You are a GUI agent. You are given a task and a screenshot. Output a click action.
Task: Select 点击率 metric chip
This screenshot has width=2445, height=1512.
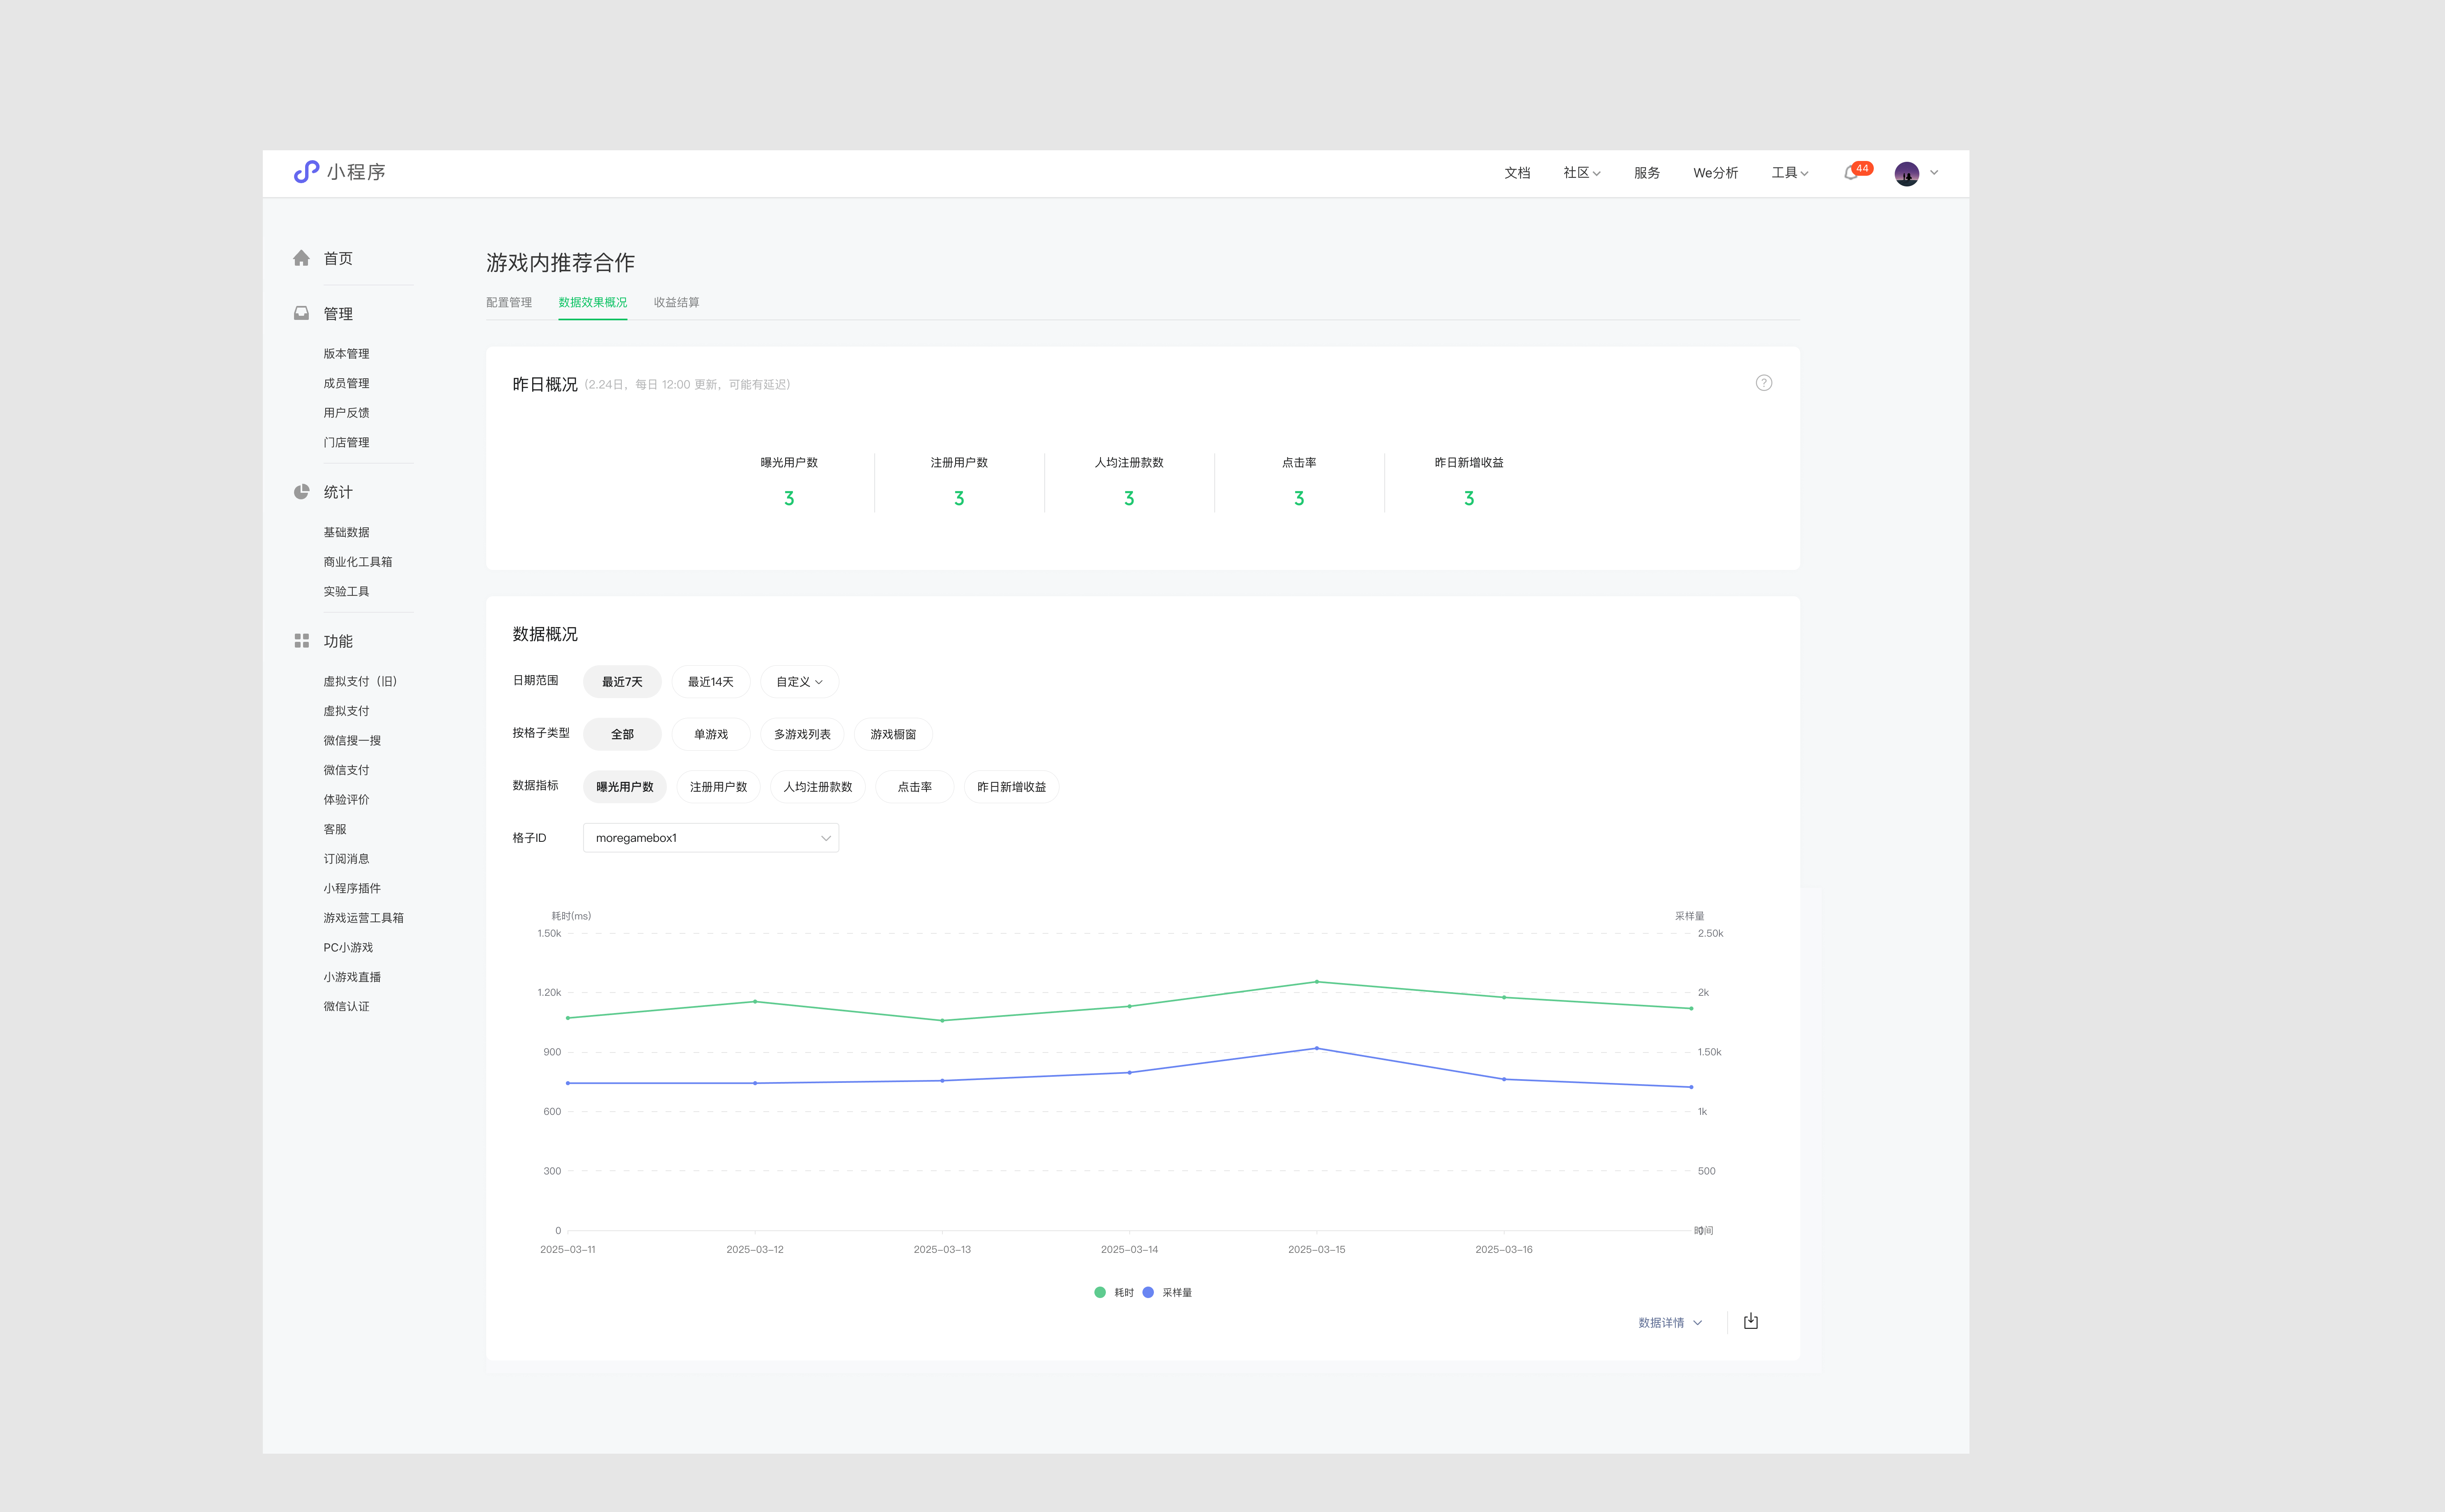(x=915, y=787)
